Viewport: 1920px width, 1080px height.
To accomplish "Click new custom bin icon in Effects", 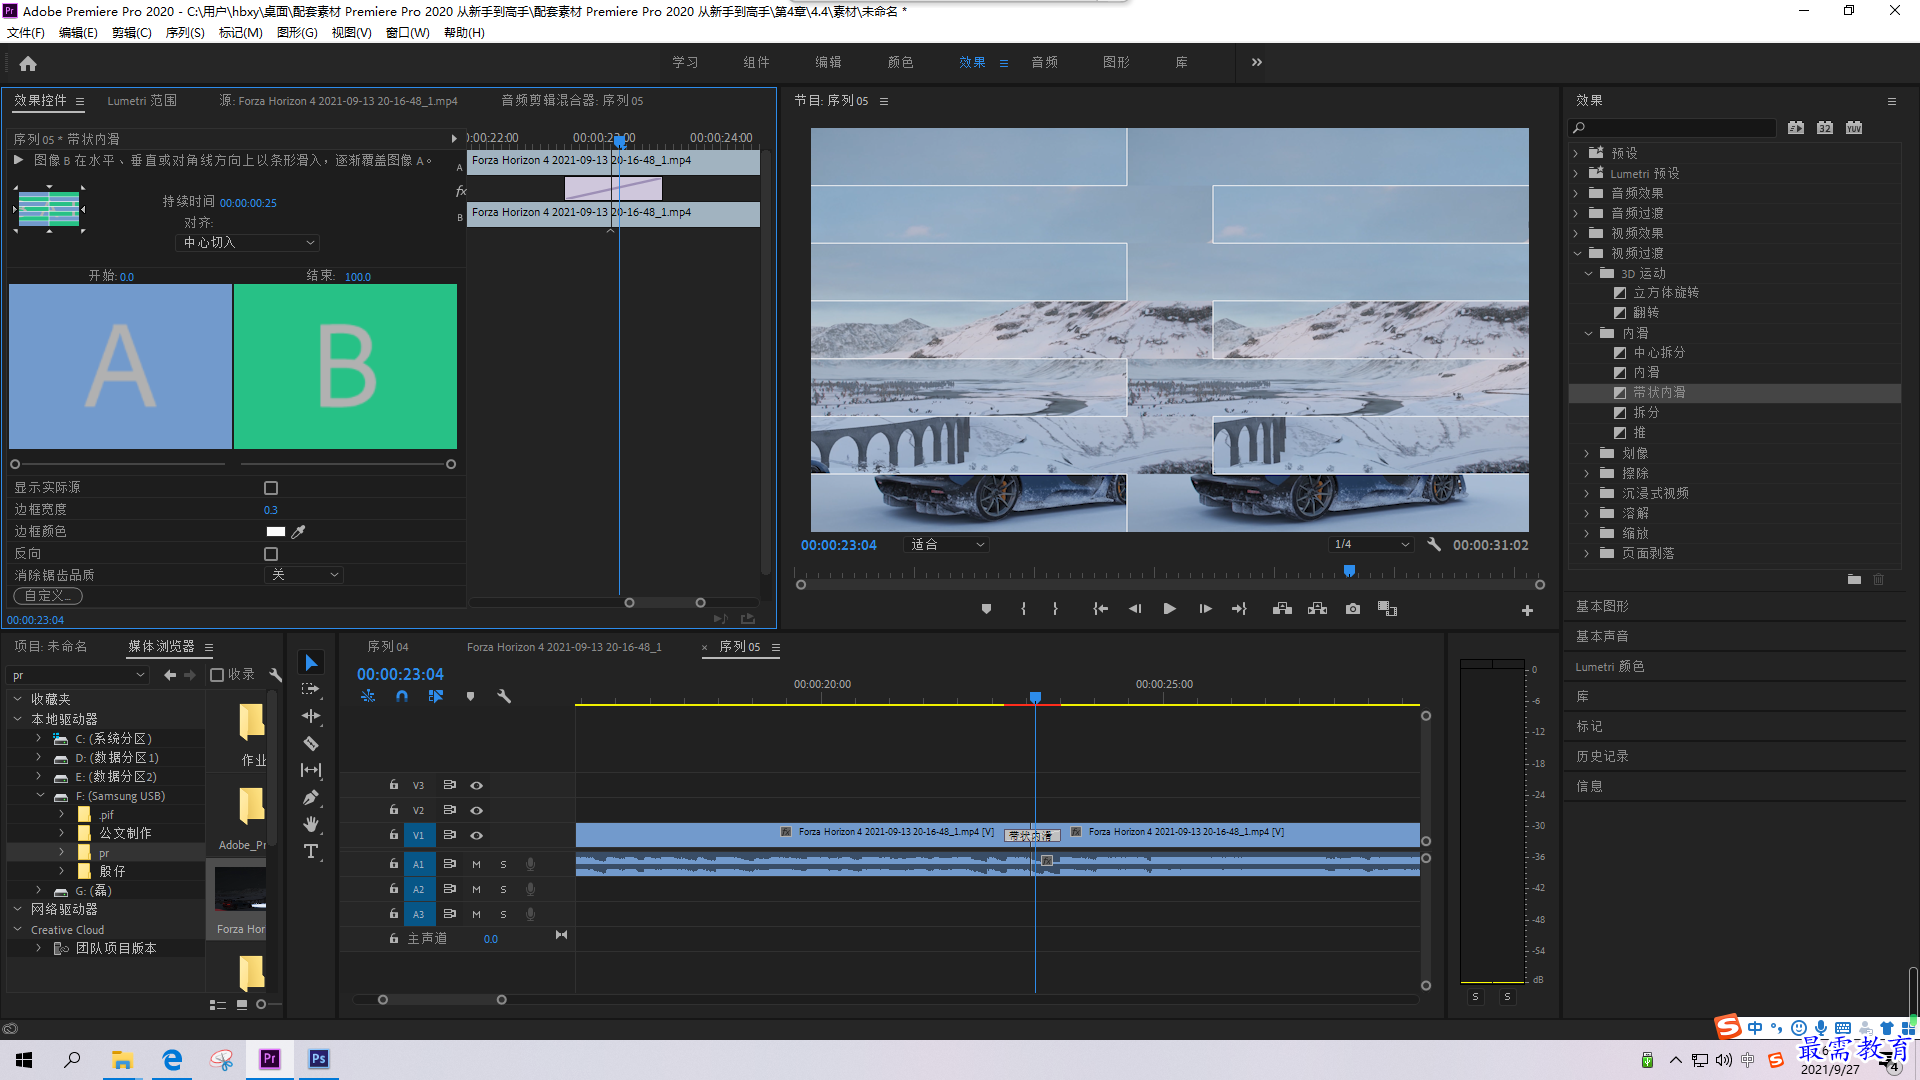I will point(1854,579).
